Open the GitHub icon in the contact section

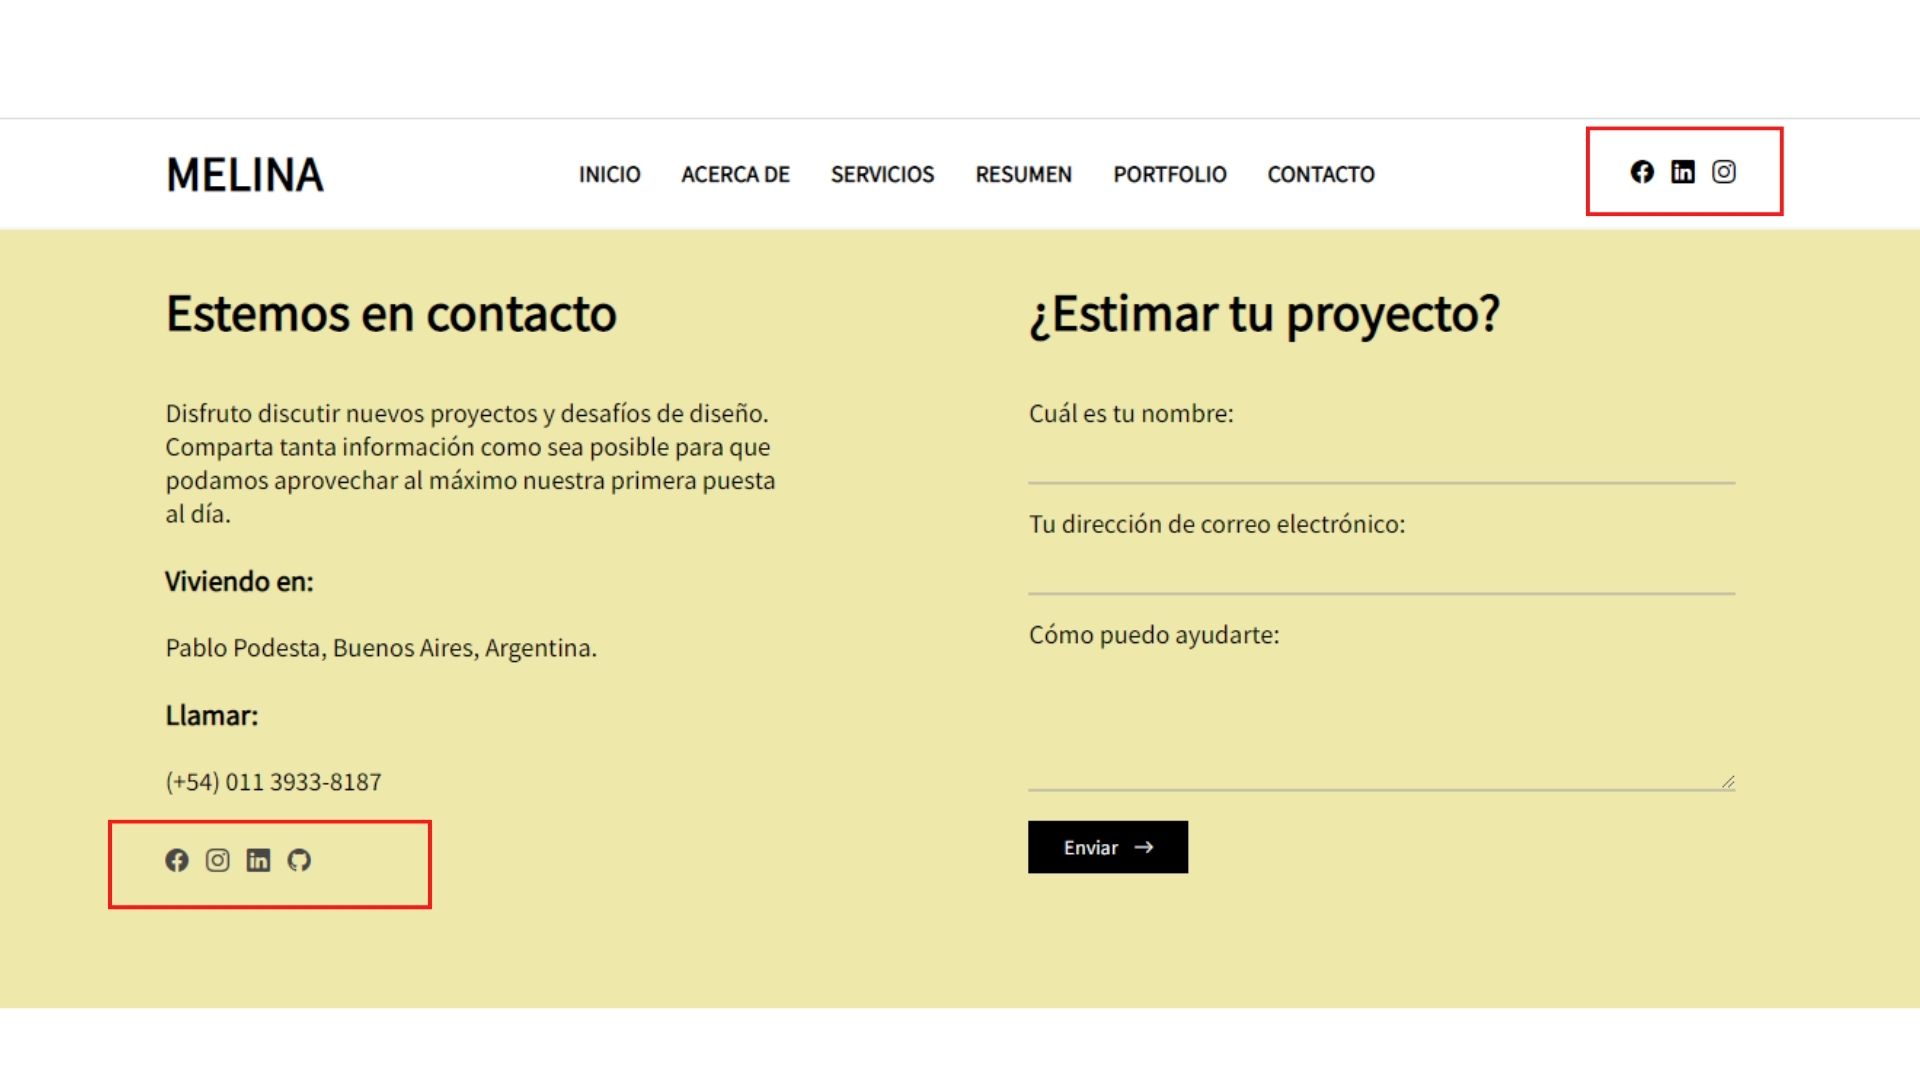299,860
